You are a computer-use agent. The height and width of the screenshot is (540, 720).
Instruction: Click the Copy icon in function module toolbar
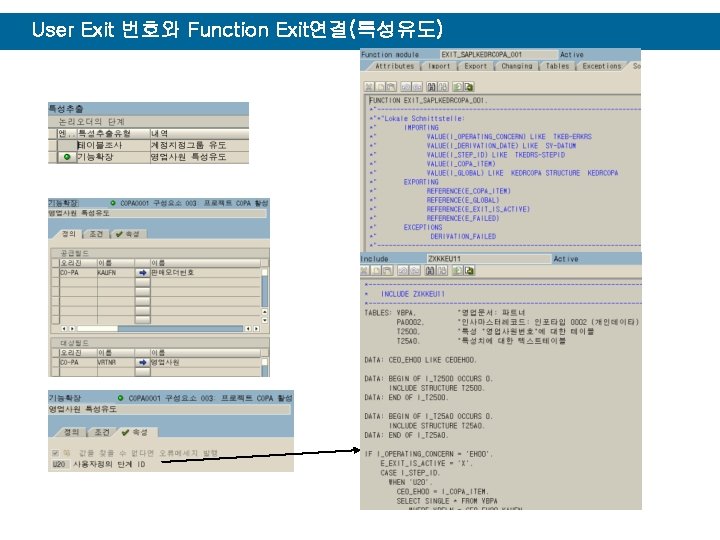coord(380,86)
